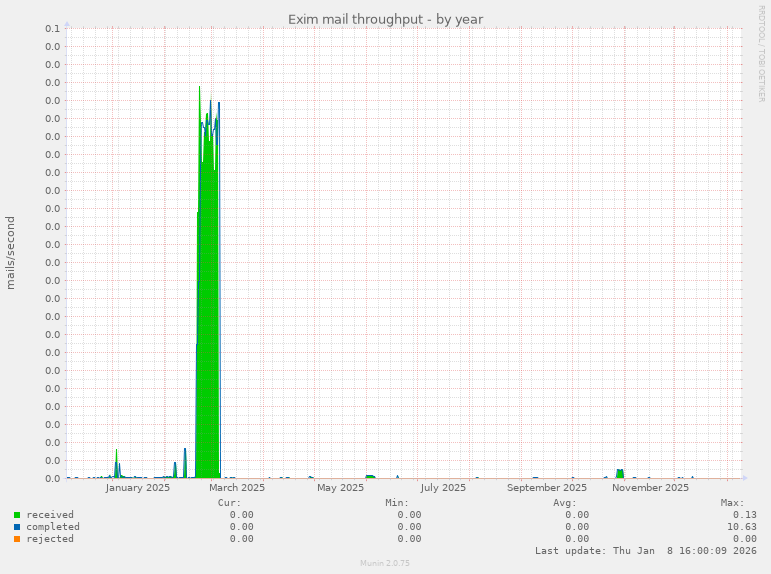Select the 'received' legend label
The width and height of the screenshot is (771, 574).
tap(50, 515)
